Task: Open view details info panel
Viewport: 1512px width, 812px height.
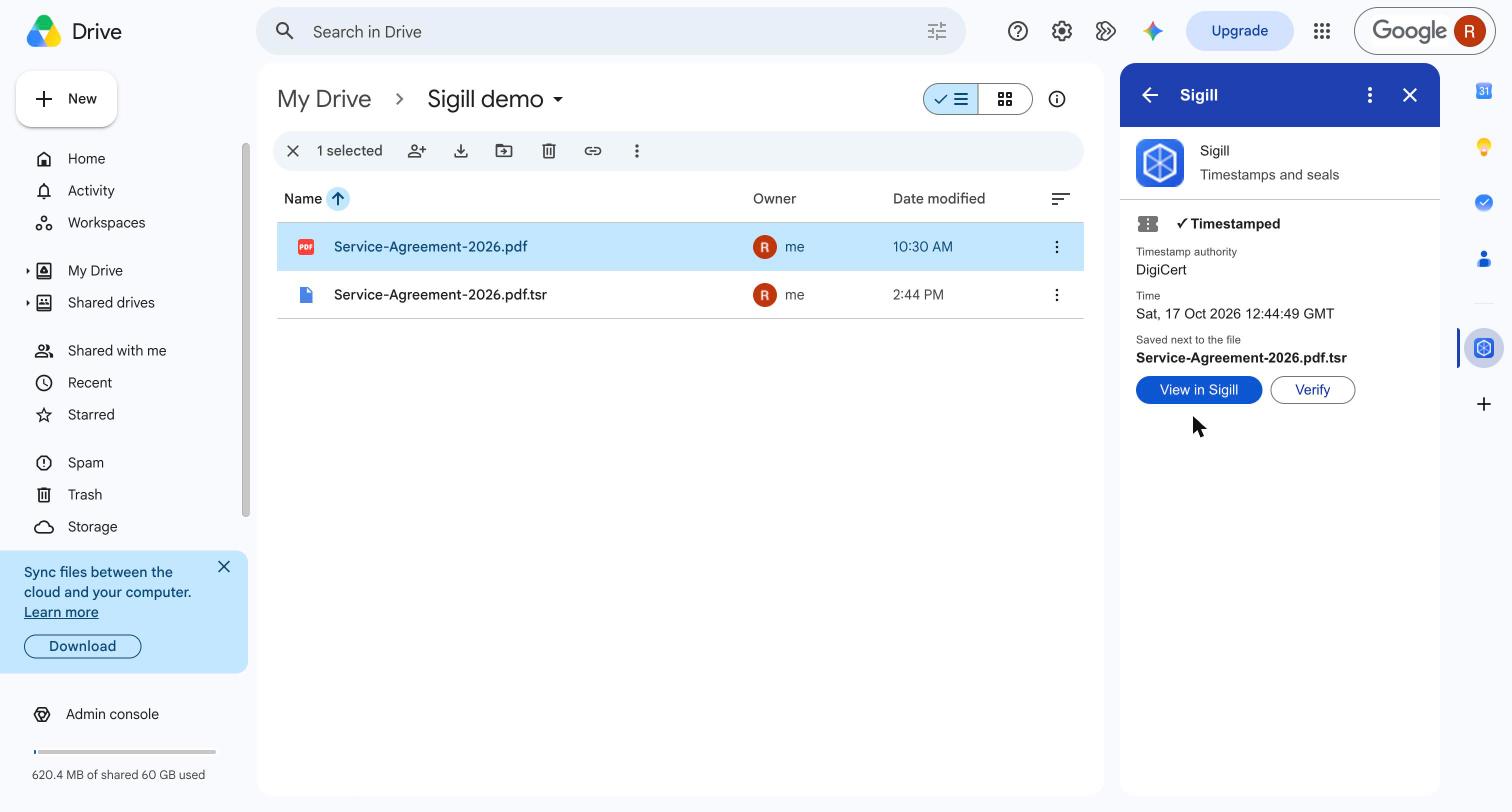Action: pyautogui.click(x=1057, y=99)
